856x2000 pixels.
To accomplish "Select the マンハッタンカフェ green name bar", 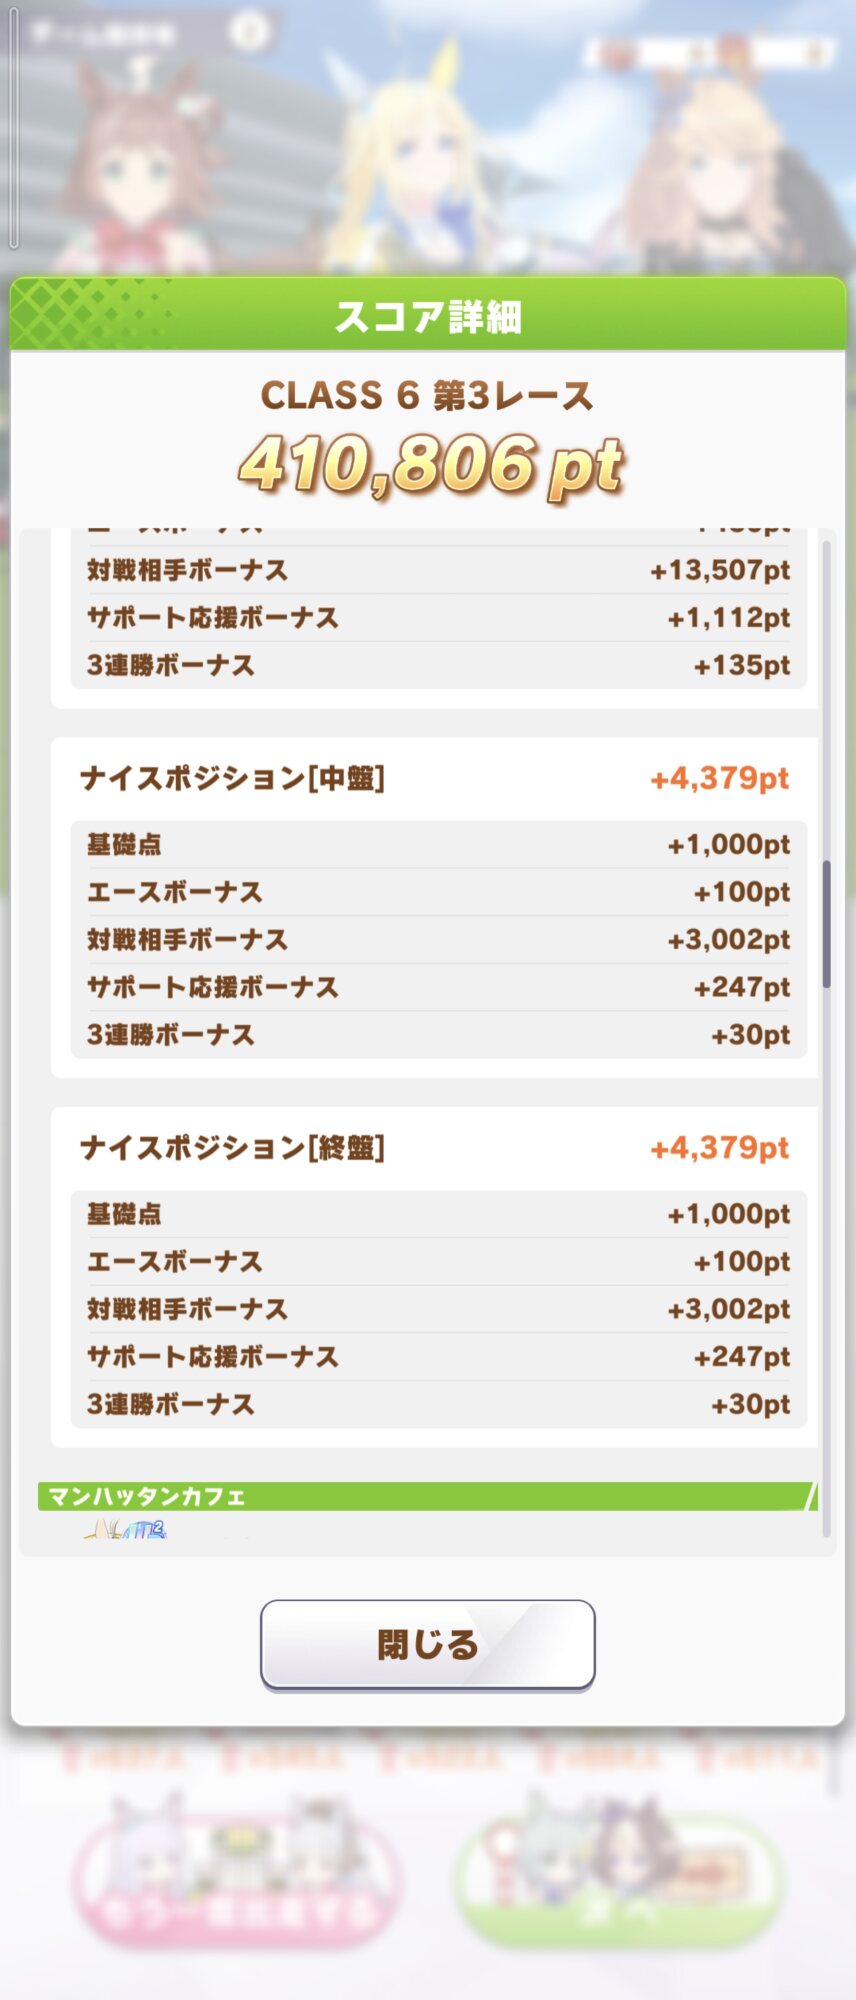I will (427, 1496).
